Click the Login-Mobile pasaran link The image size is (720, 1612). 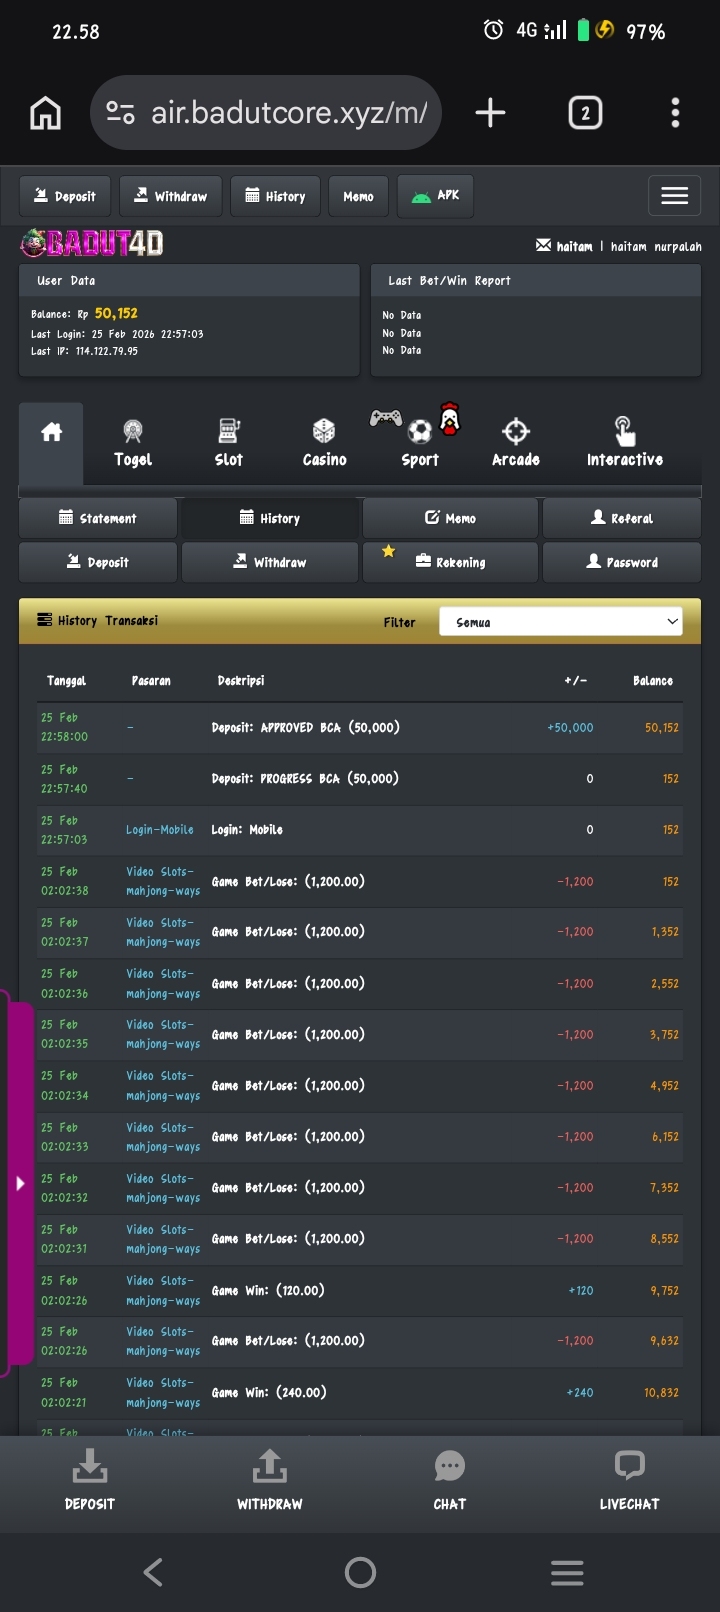click(x=160, y=830)
